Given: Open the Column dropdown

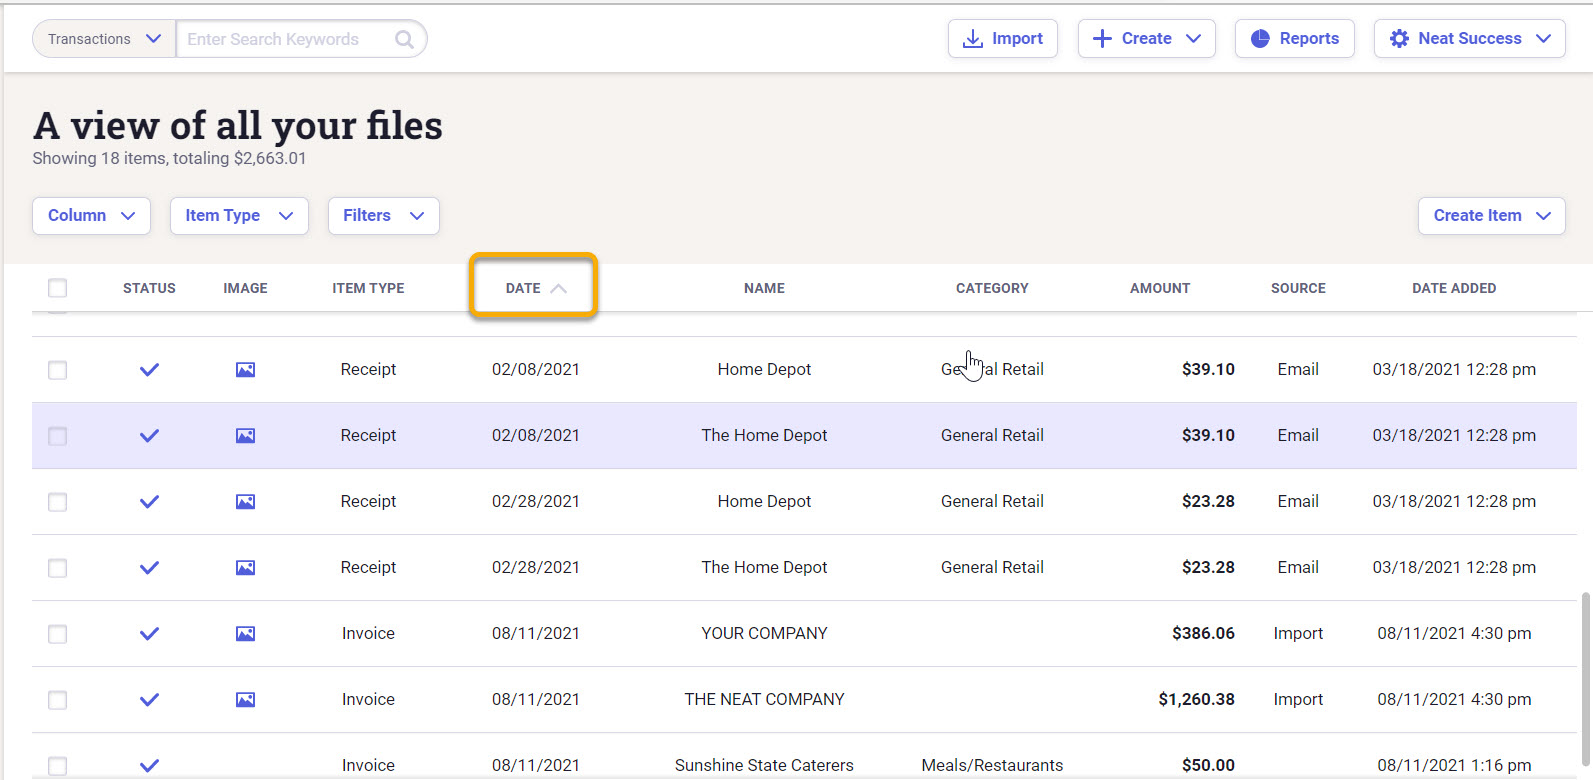Looking at the screenshot, I should 91,216.
